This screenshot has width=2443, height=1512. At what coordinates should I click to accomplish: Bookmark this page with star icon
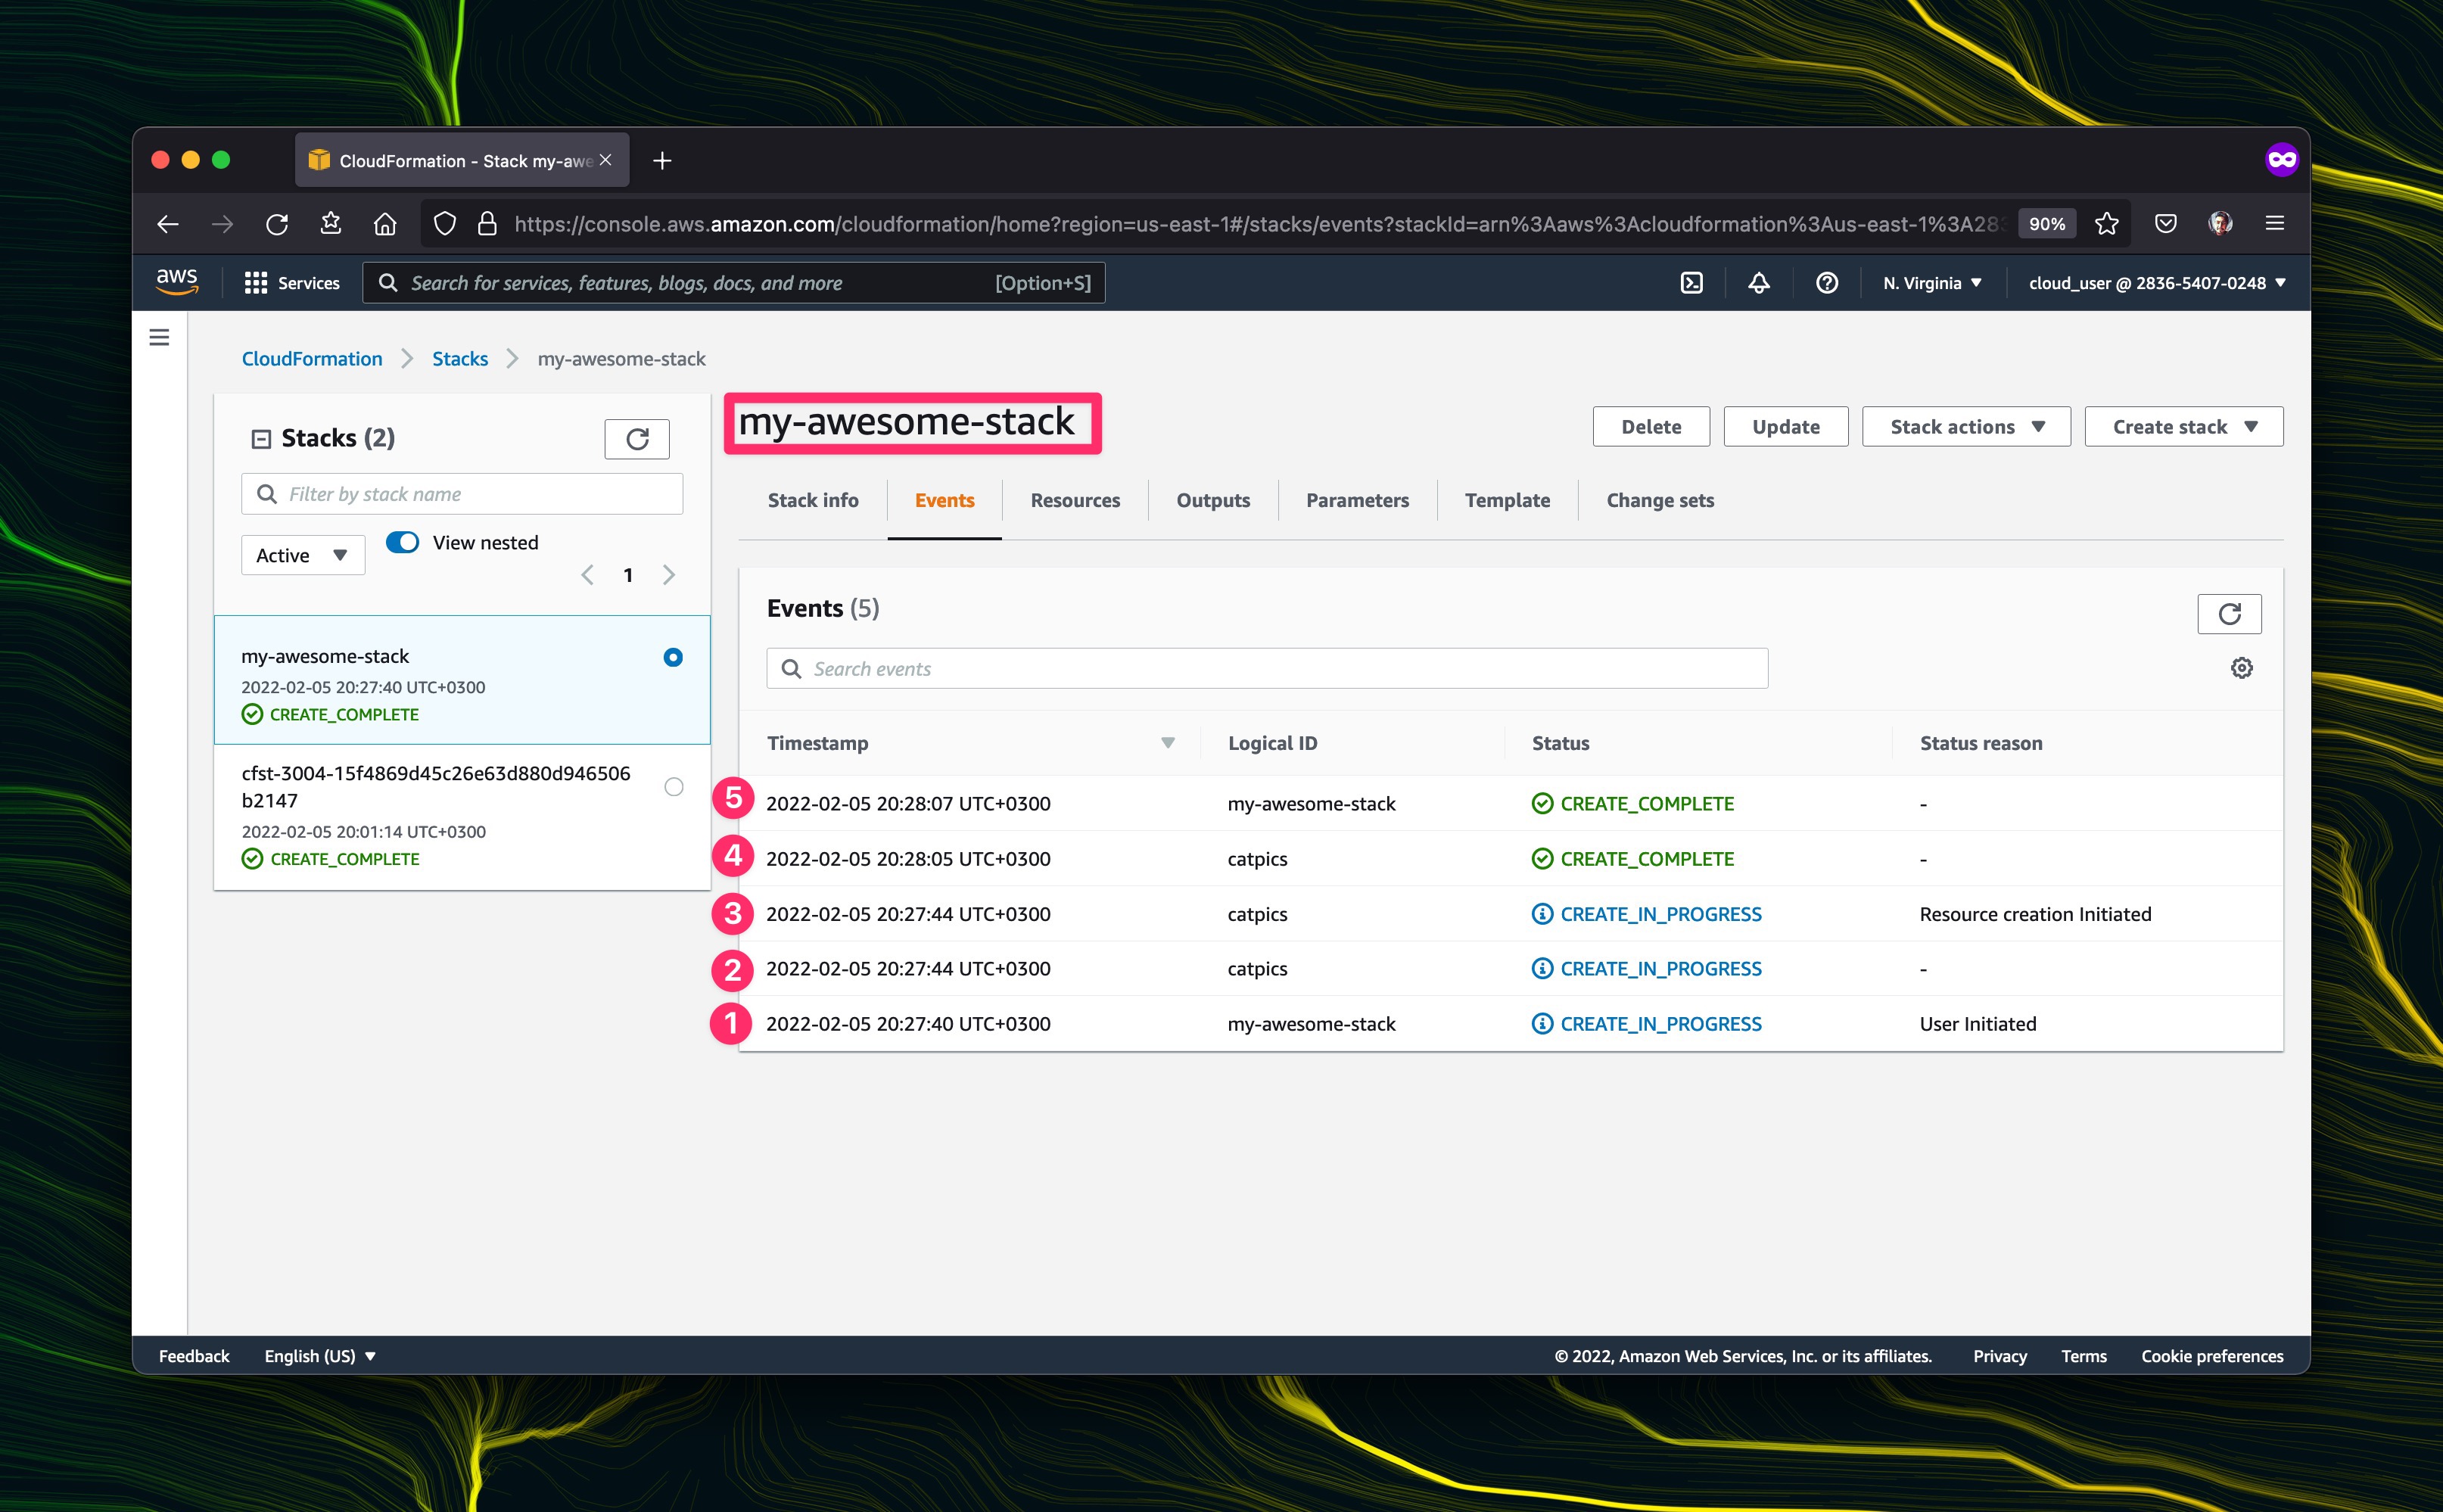point(2106,224)
